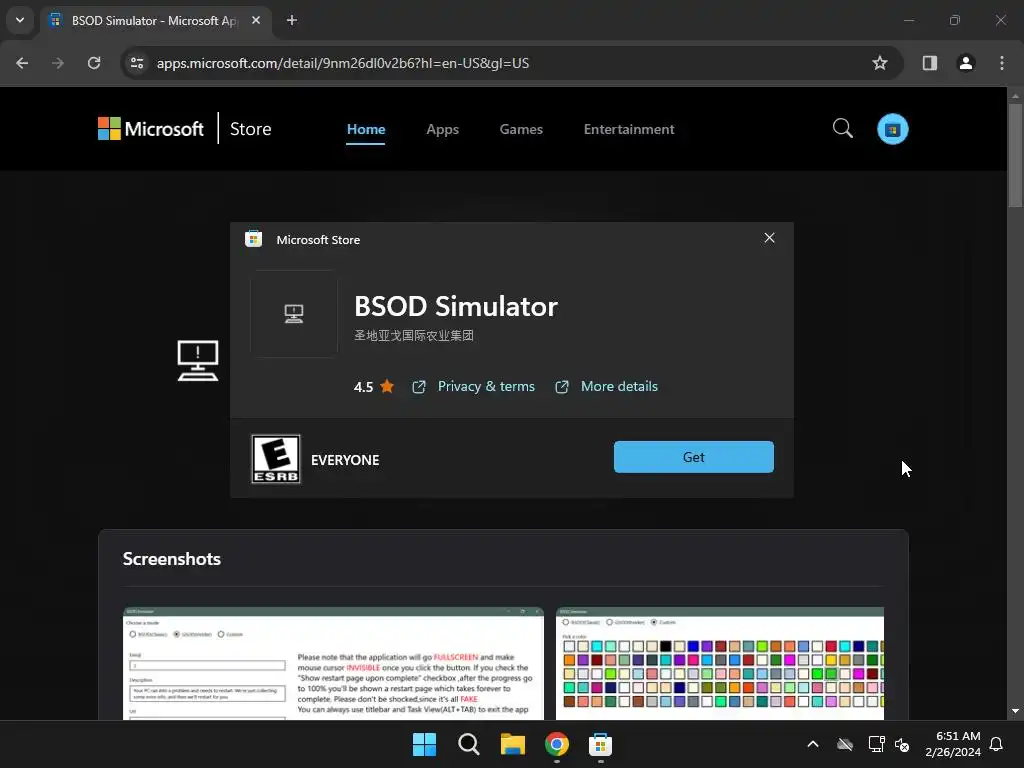The image size is (1024, 768).
Task: Click the 4.5 rating value
Action: (x=363, y=387)
